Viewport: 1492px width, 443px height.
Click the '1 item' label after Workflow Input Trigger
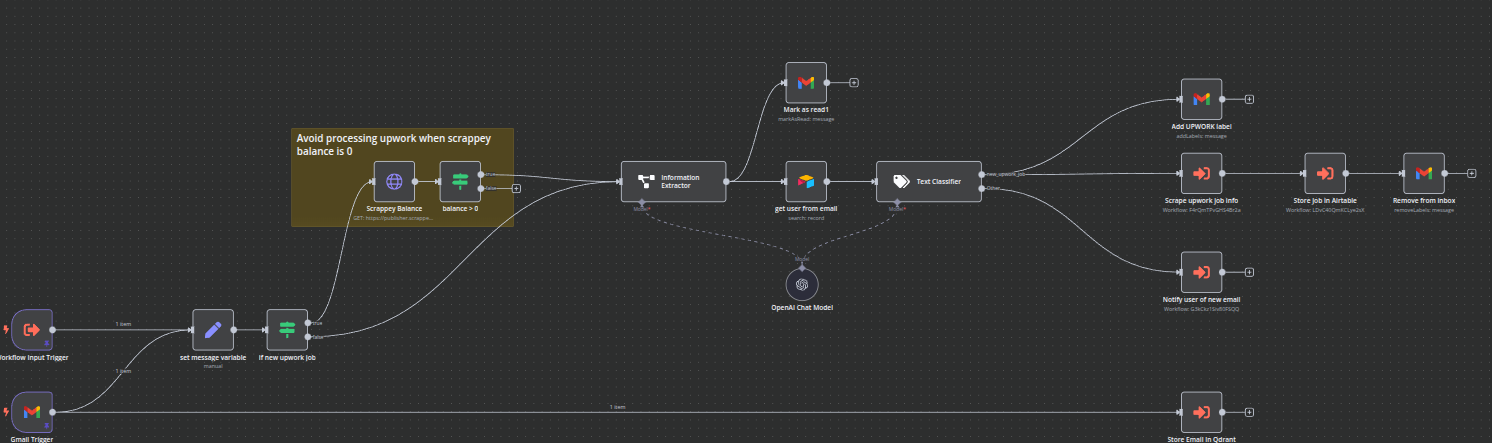pos(122,324)
